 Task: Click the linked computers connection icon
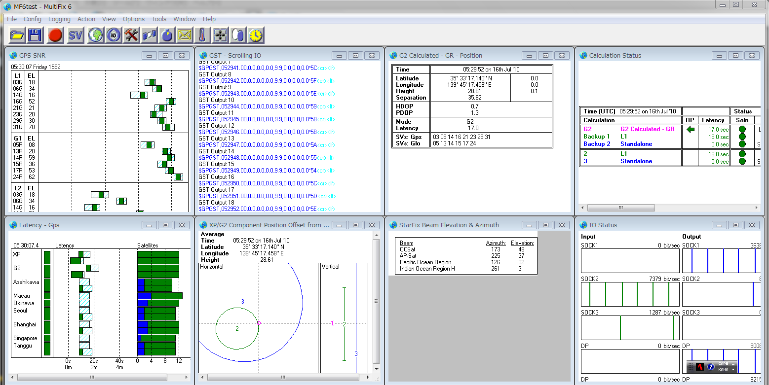[x=149, y=35]
